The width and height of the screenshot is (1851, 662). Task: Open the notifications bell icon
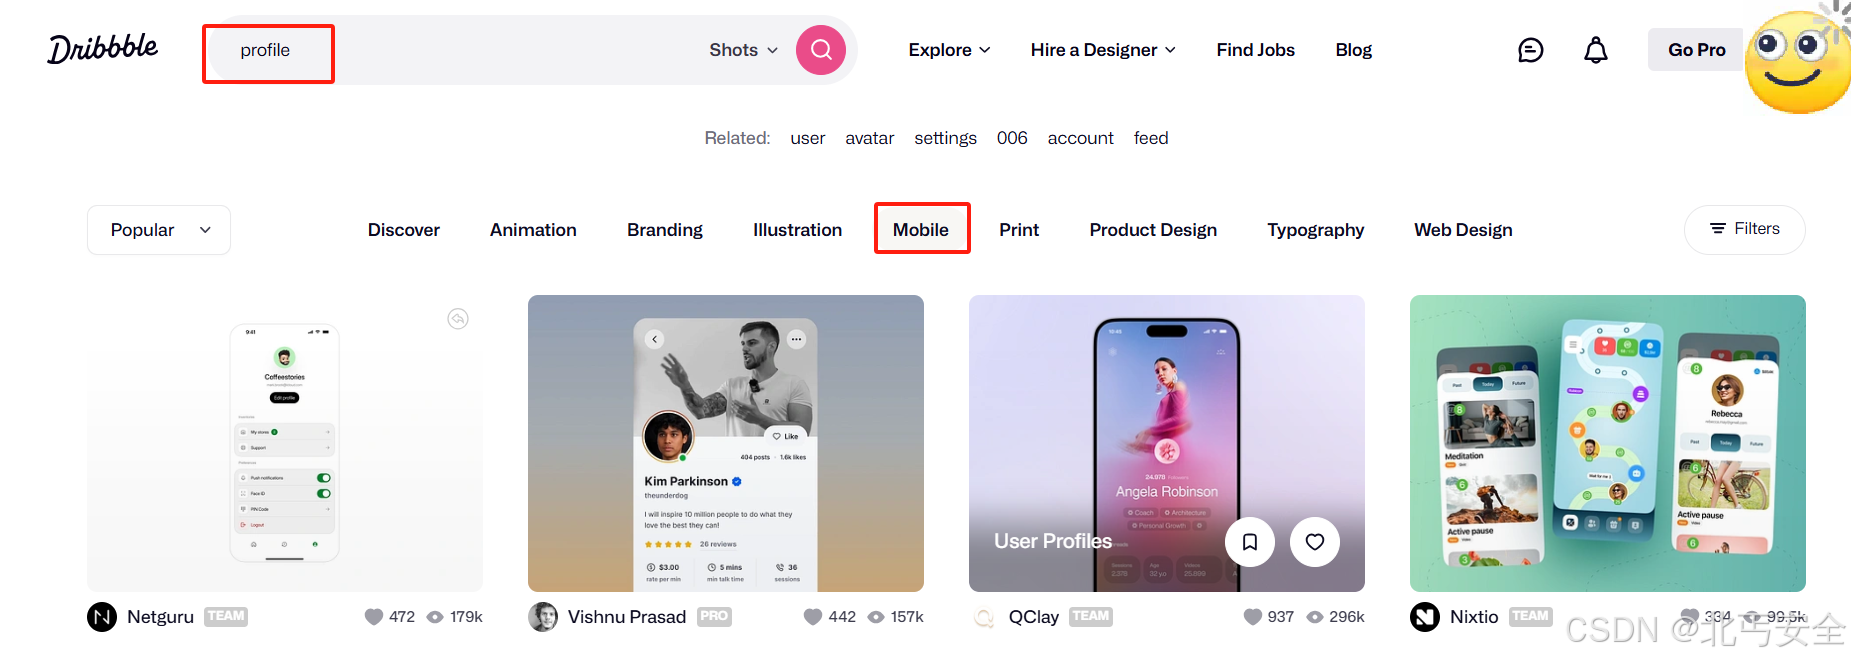coord(1596,50)
